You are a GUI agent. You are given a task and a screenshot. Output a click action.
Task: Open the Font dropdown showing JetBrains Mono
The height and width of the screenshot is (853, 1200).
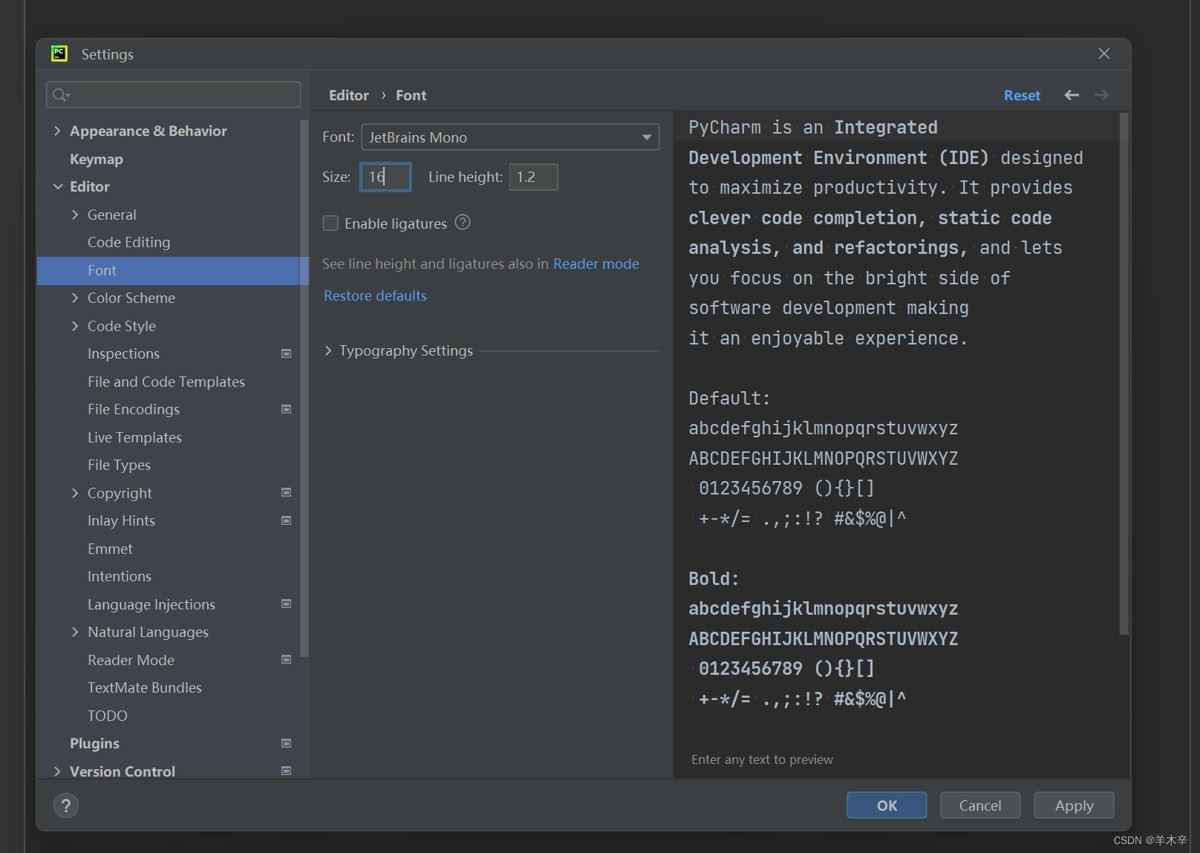point(509,137)
